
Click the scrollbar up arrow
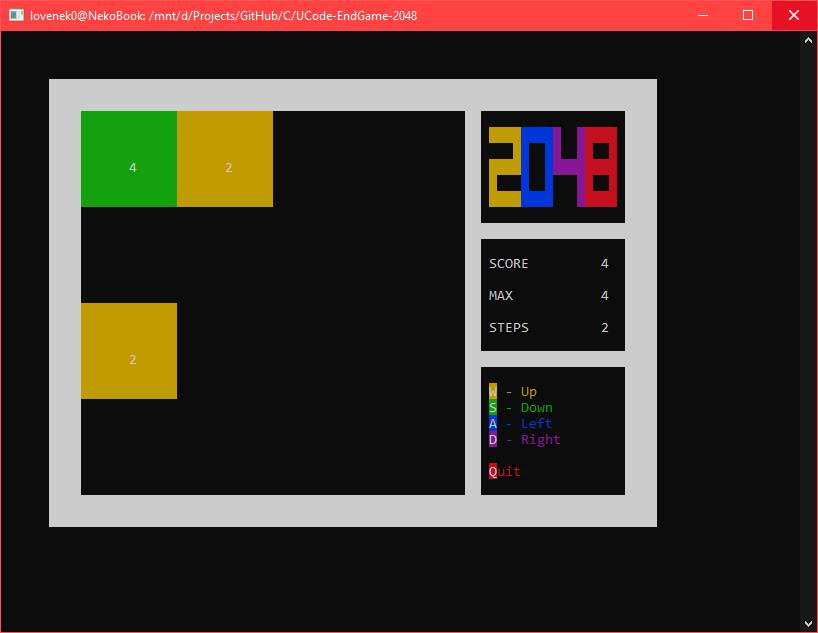pyautogui.click(x=808, y=40)
